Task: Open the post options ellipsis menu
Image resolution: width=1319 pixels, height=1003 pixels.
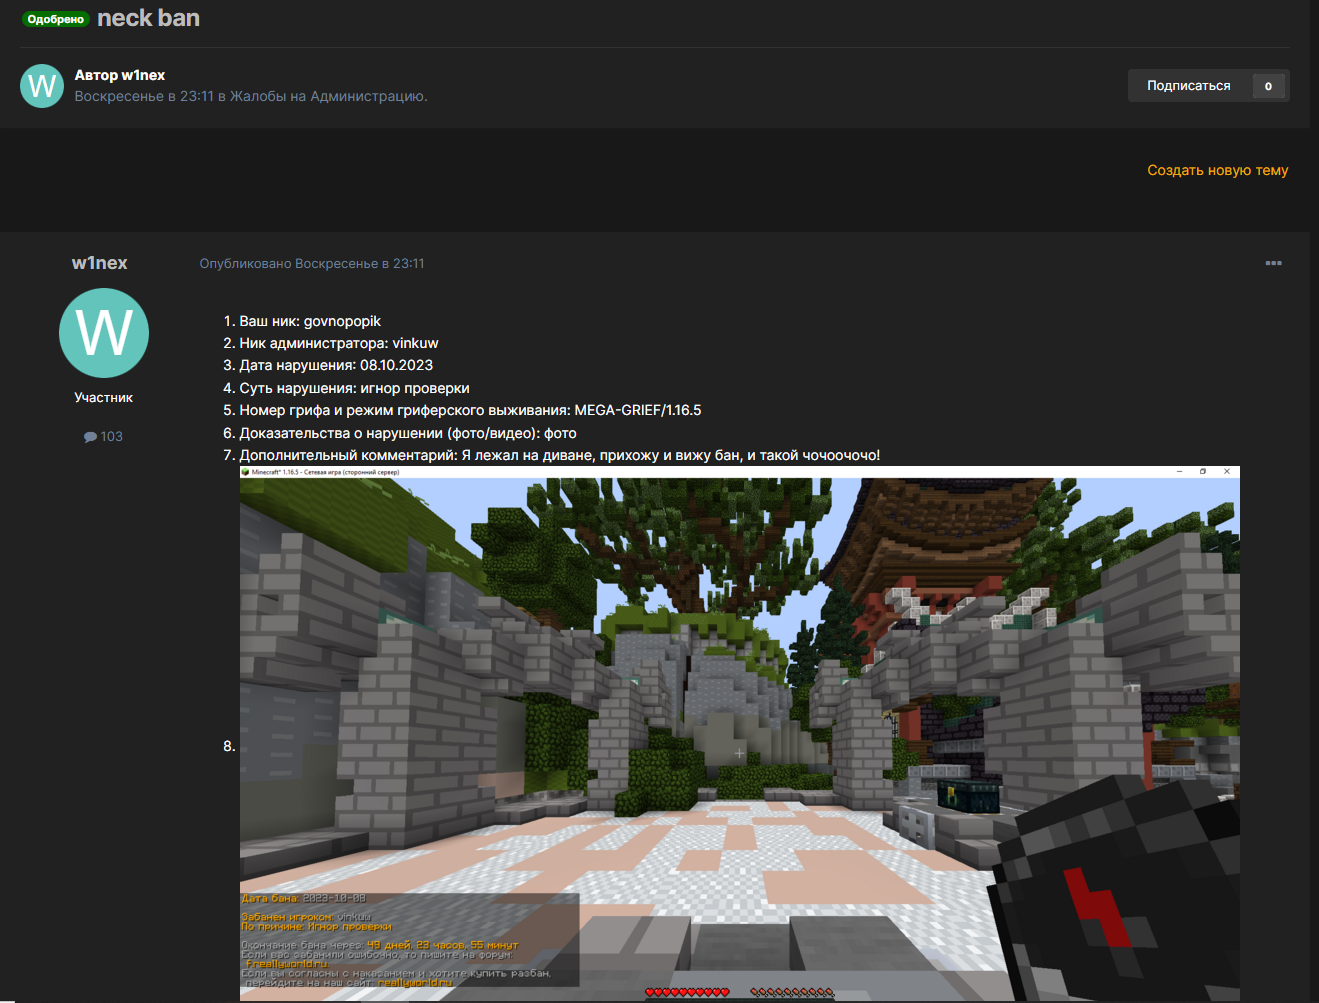Action: (1273, 263)
